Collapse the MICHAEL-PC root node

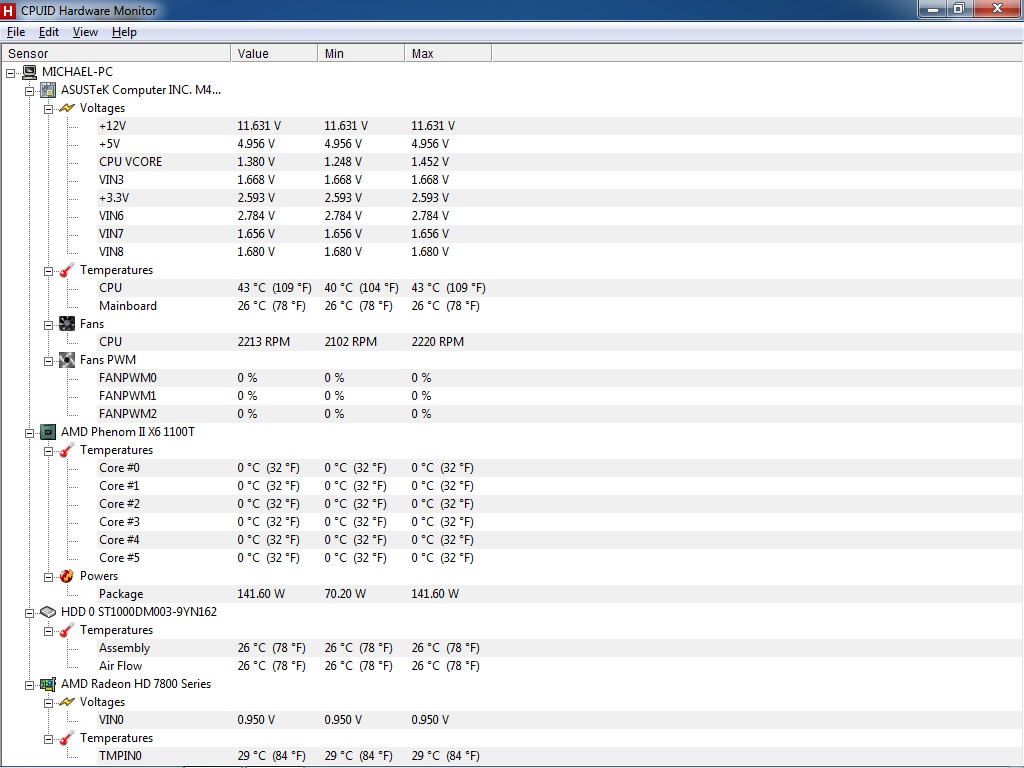[10, 73]
